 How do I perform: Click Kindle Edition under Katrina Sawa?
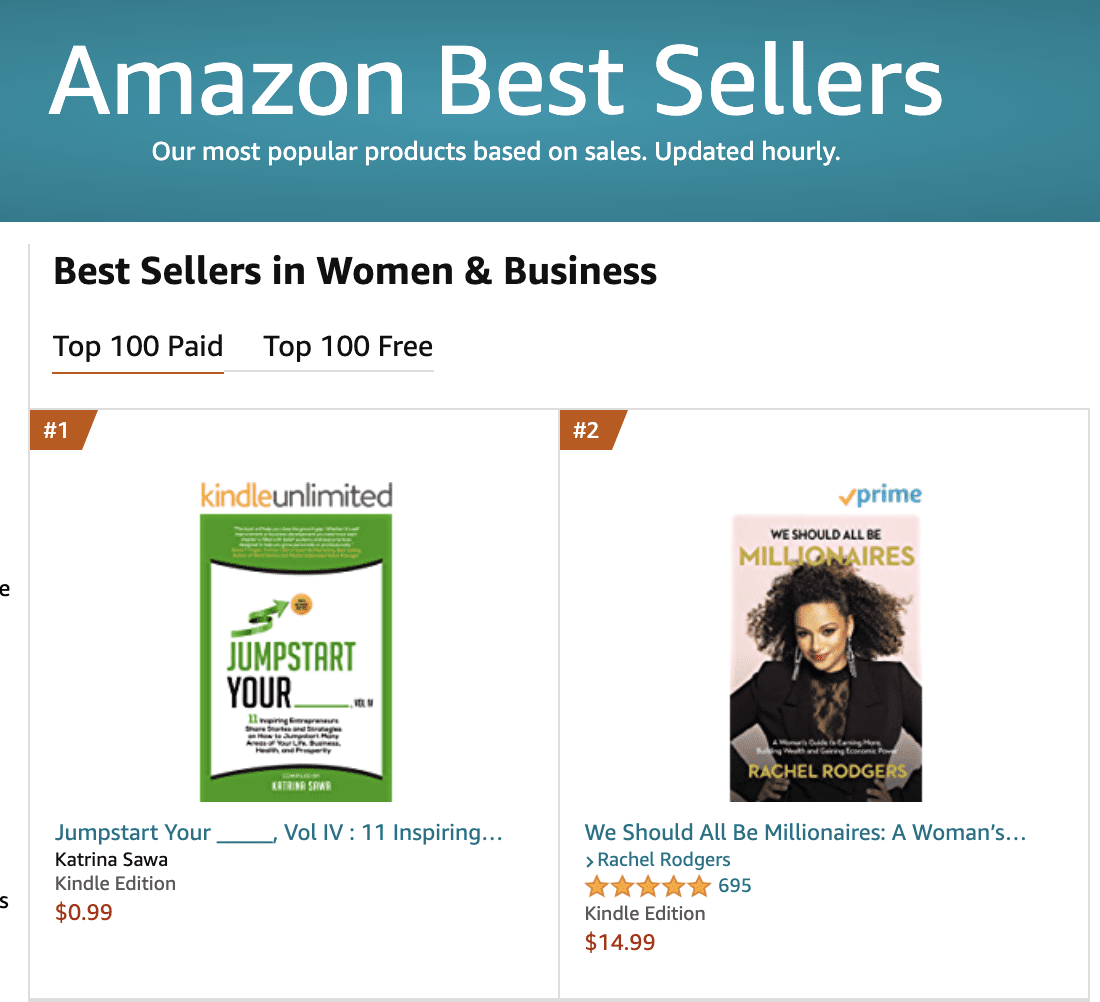(115, 884)
